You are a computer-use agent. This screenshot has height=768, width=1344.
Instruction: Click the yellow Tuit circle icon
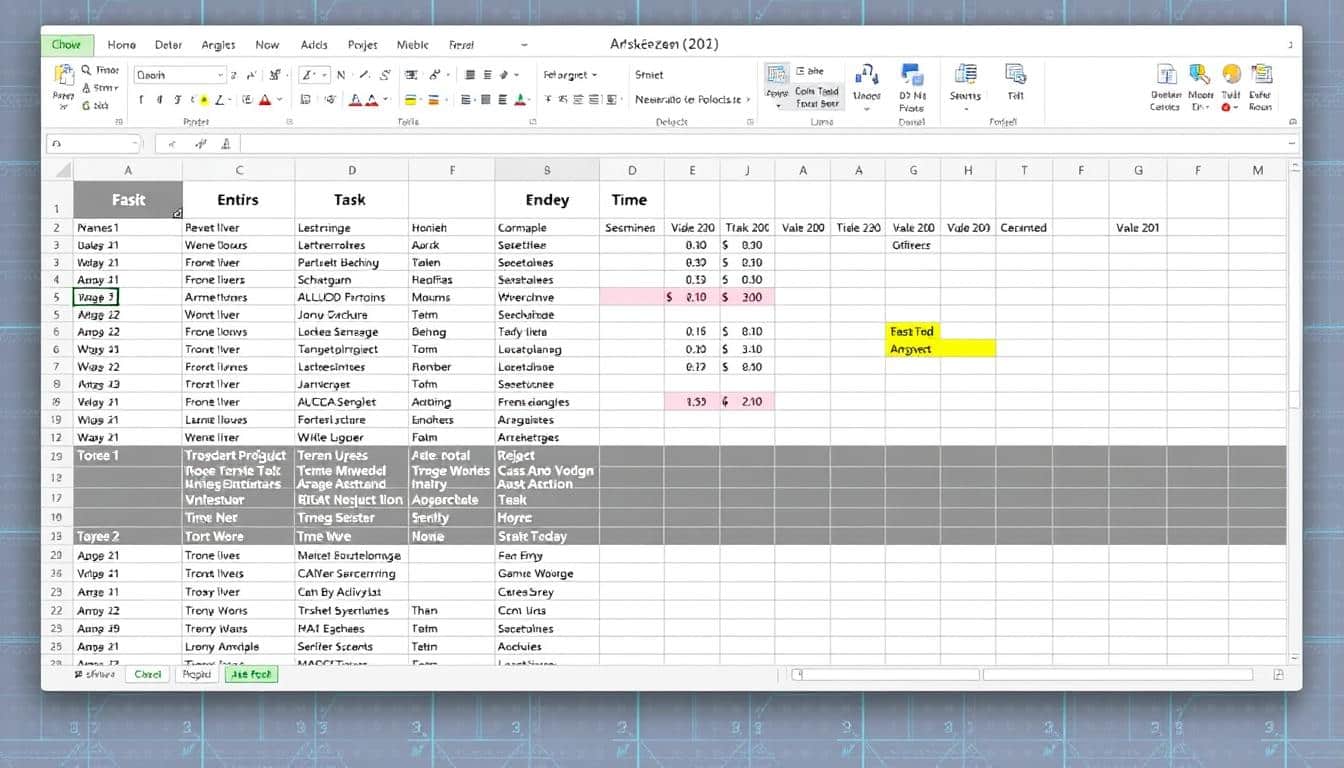tap(1231, 74)
